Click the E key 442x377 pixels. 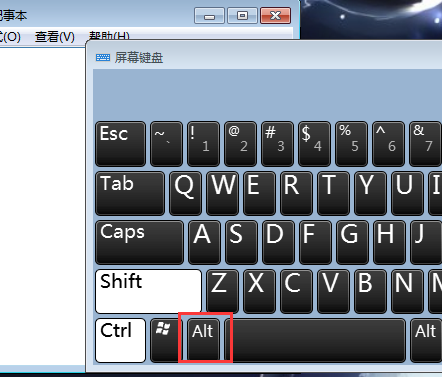(259, 193)
